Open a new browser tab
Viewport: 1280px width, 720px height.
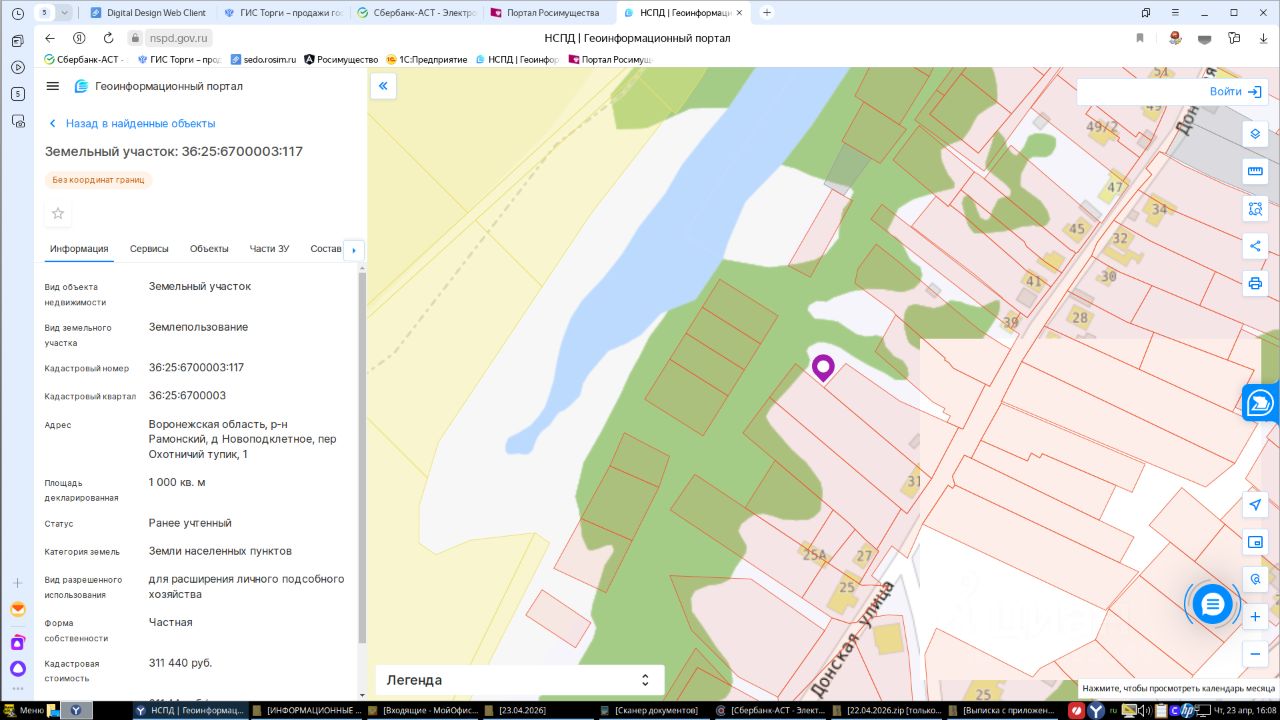[x=767, y=13]
